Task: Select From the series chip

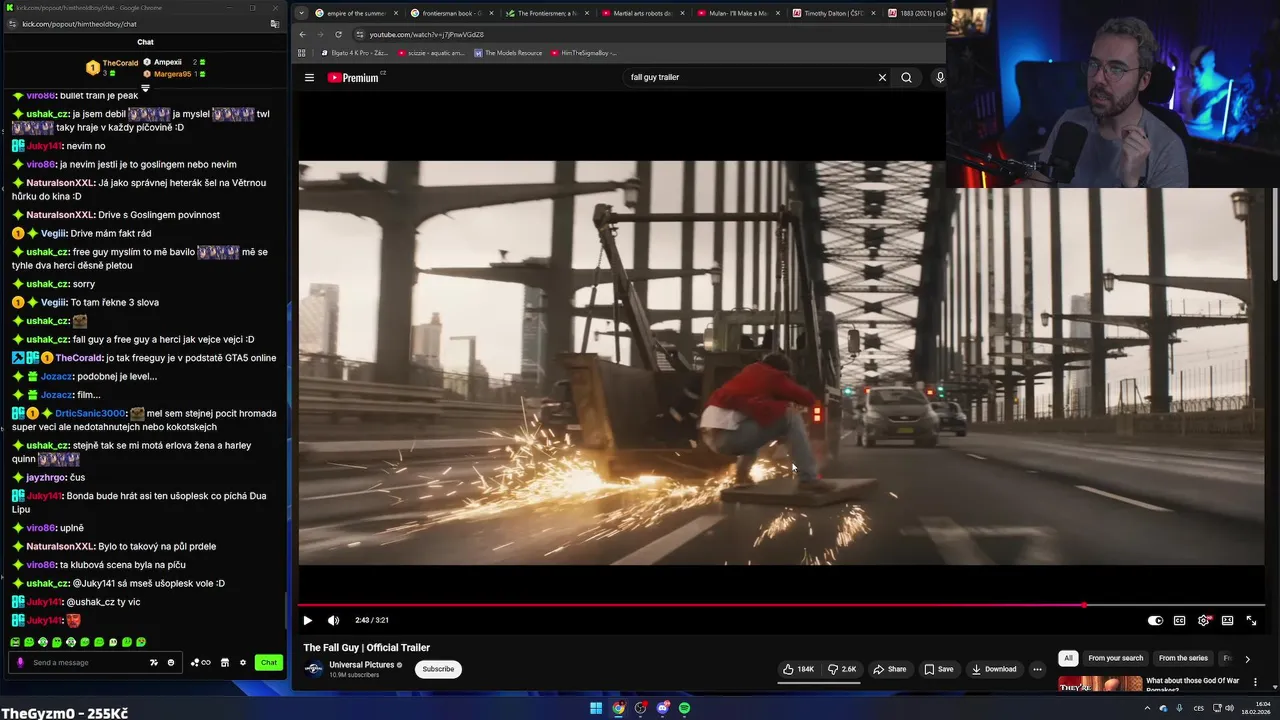Action: click(1183, 658)
